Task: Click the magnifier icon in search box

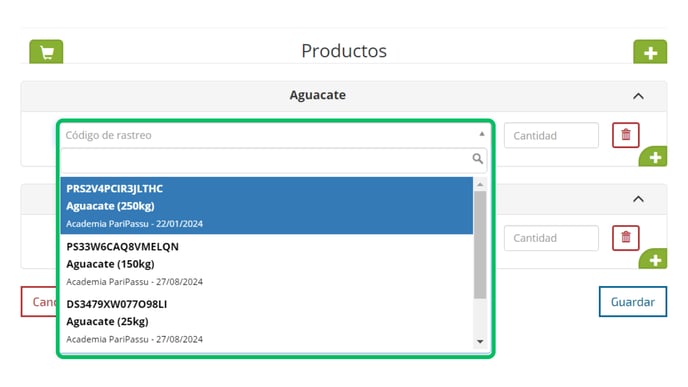Action: pyautogui.click(x=477, y=158)
